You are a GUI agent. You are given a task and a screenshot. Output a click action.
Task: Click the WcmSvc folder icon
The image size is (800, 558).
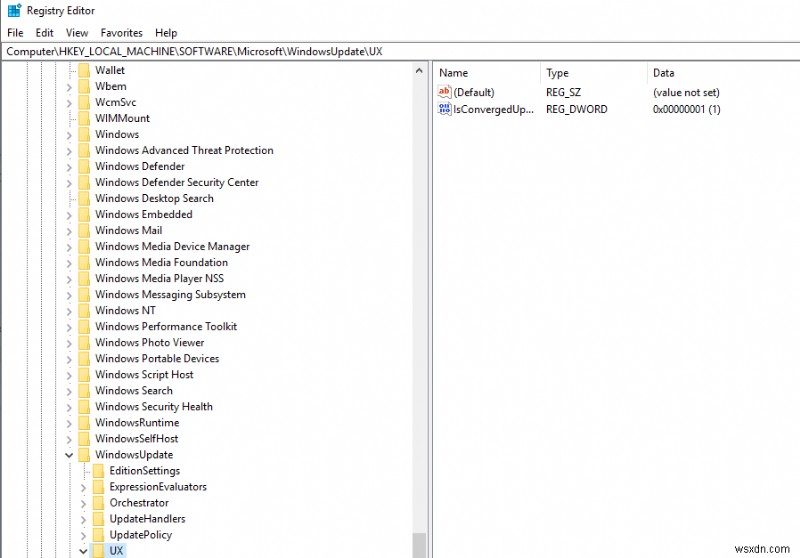84,102
